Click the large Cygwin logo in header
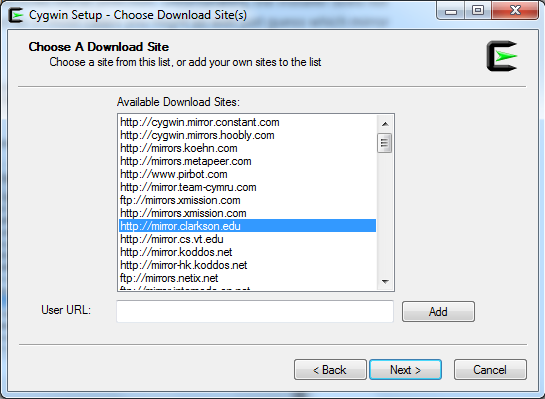The width and height of the screenshot is (545, 399). pos(502,56)
